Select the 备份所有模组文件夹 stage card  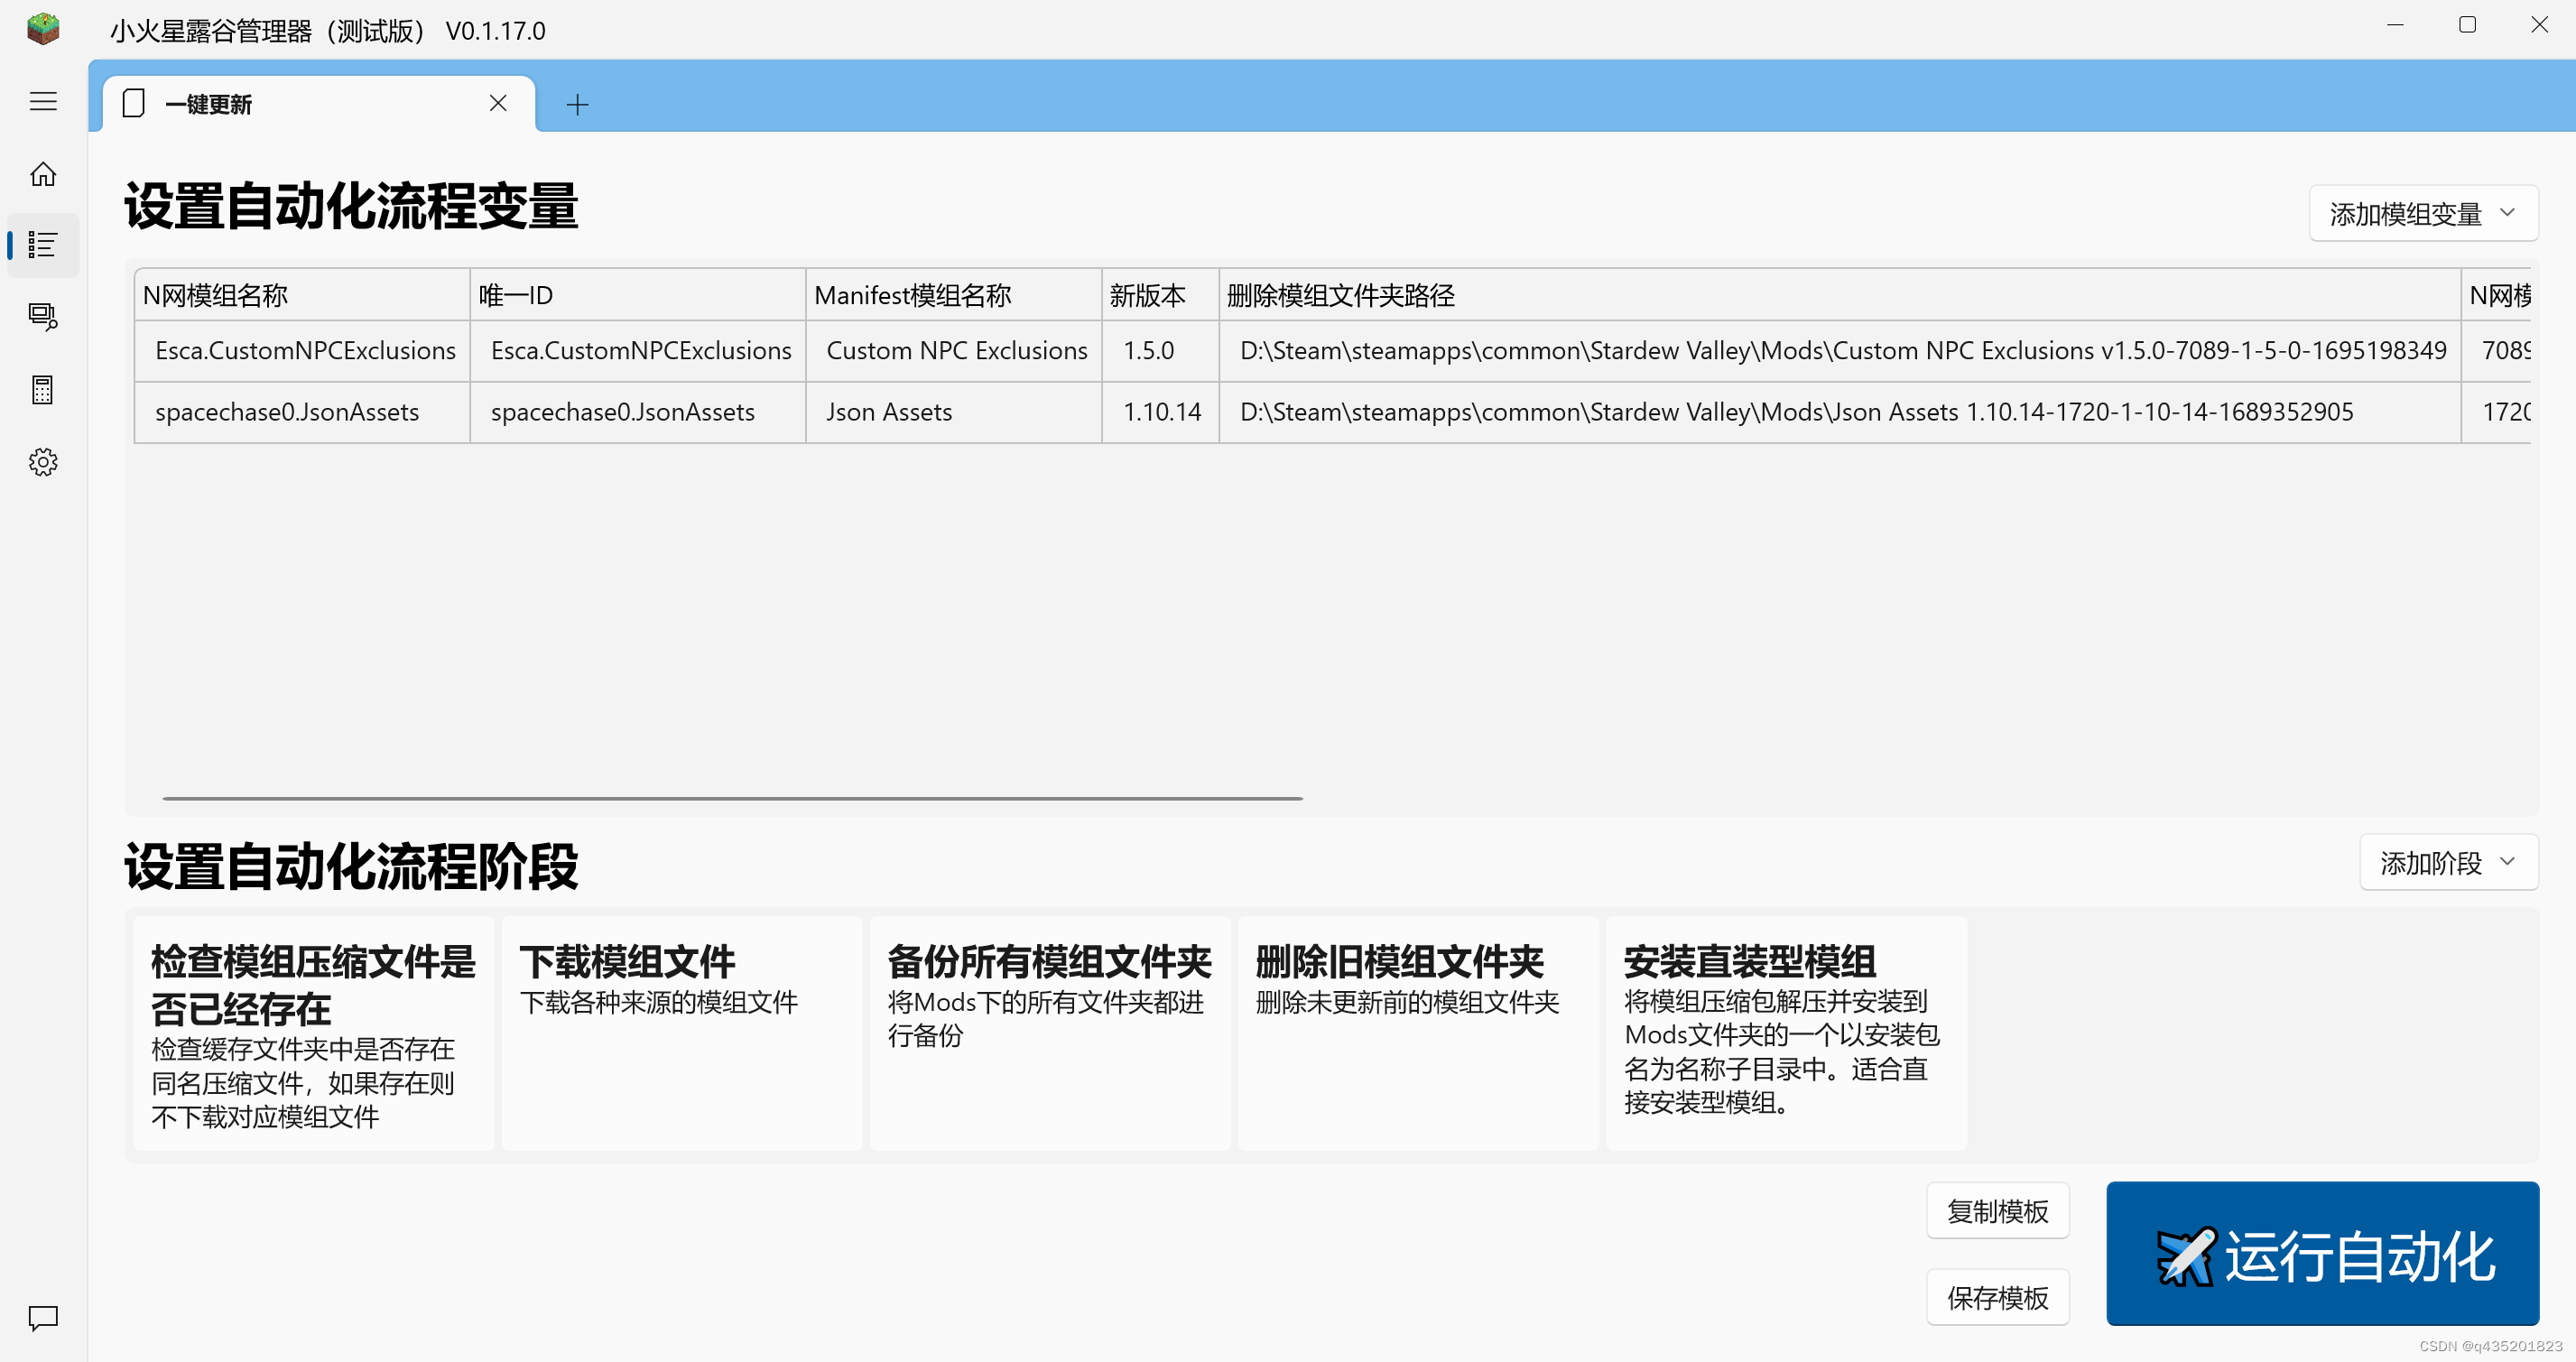tap(1049, 1033)
